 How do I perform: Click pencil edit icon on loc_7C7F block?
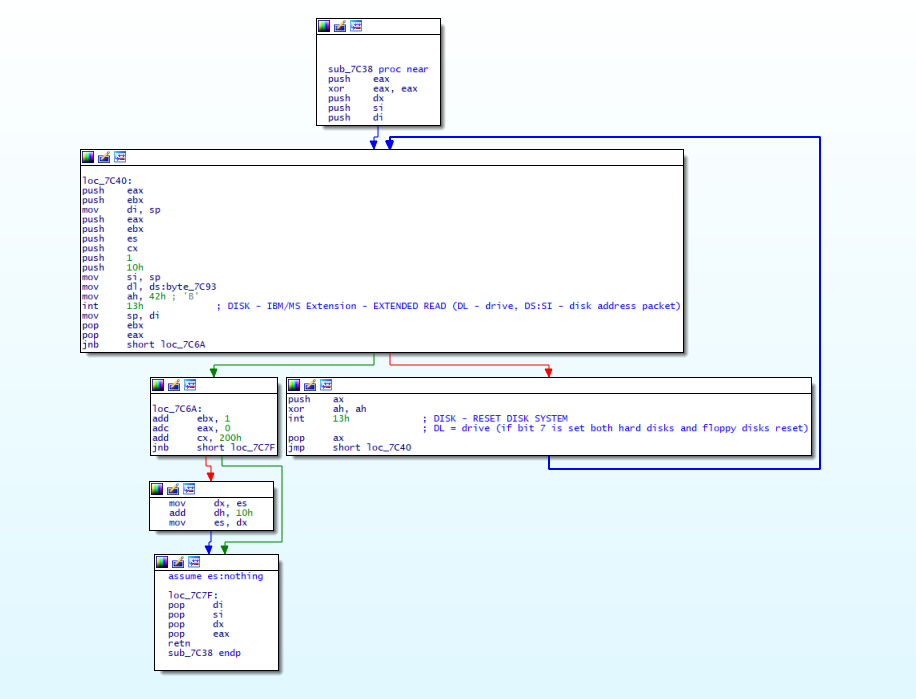(178, 562)
